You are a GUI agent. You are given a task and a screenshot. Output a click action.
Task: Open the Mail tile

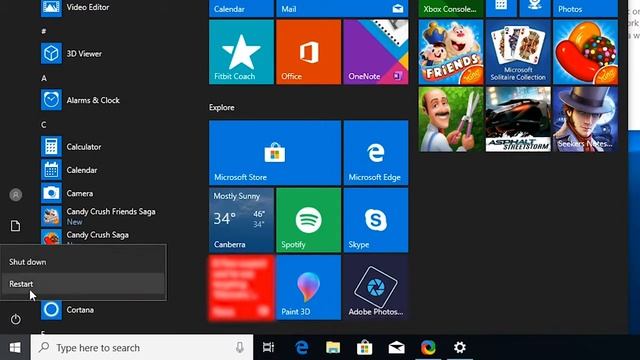click(x=342, y=9)
